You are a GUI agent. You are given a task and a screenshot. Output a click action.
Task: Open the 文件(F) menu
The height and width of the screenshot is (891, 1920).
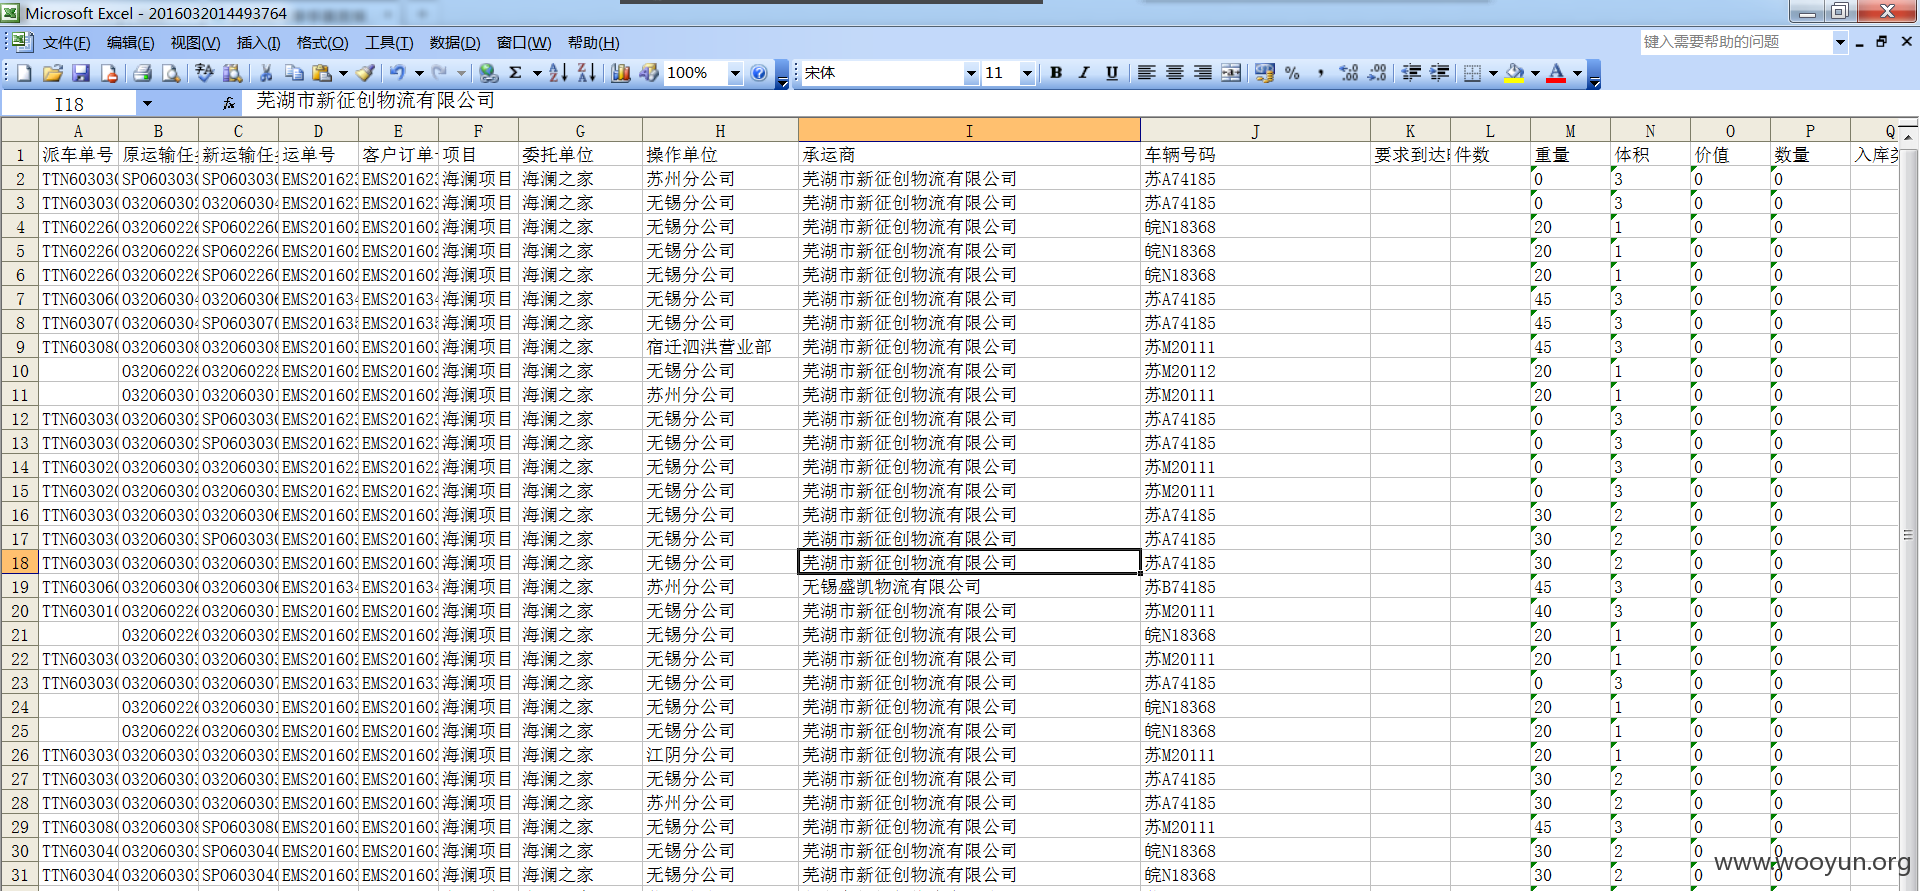pyautogui.click(x=66, y=43)
